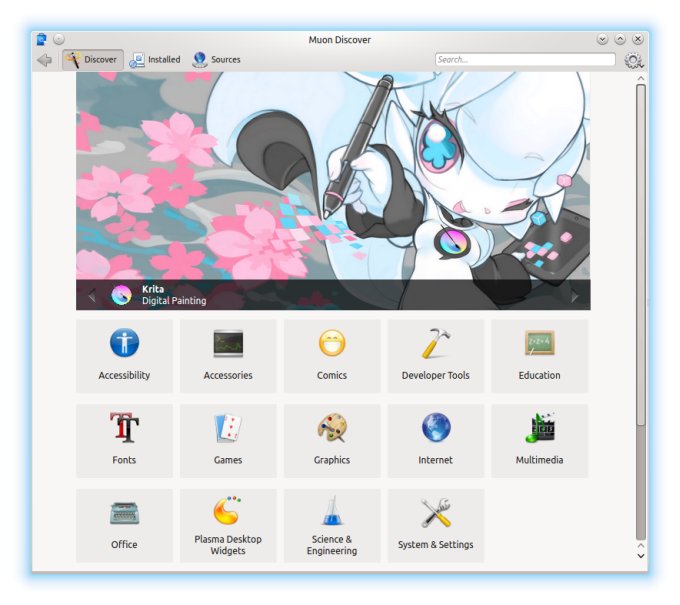
Task: Select the Office typewriter icon
Action: pyautogui.click(x=124, y=514)
